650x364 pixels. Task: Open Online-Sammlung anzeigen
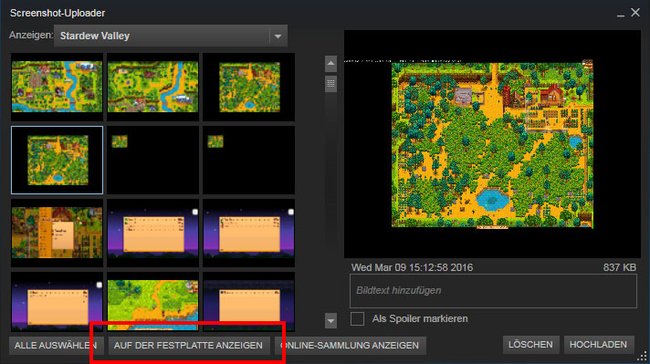point(350,345)
